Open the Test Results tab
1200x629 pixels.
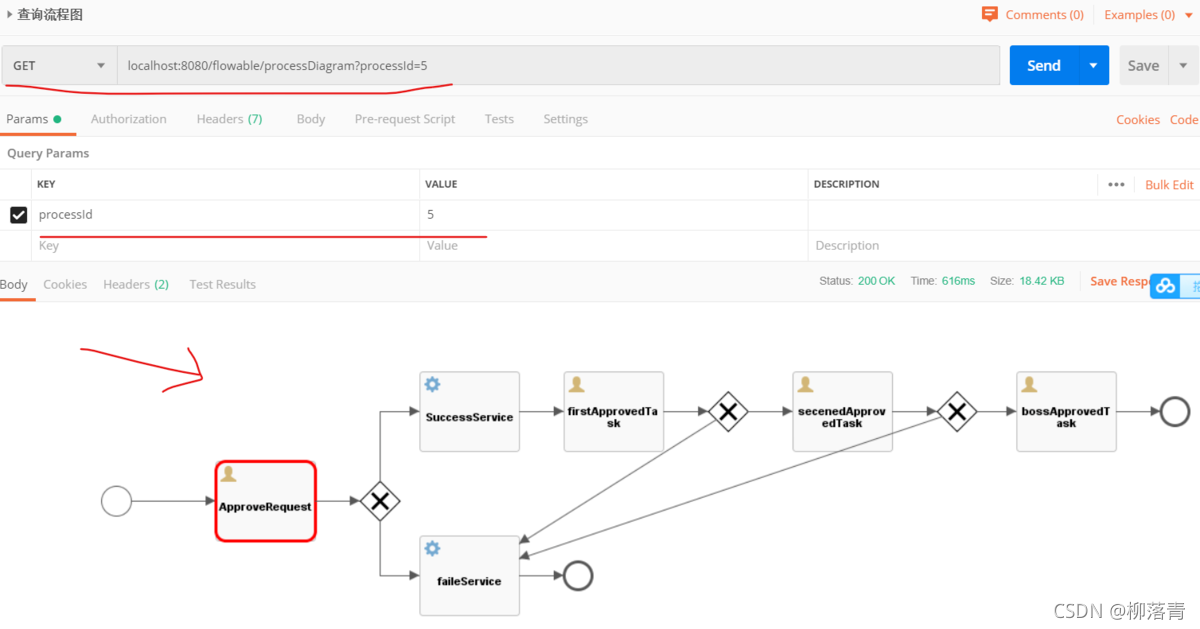click(222, 284)
